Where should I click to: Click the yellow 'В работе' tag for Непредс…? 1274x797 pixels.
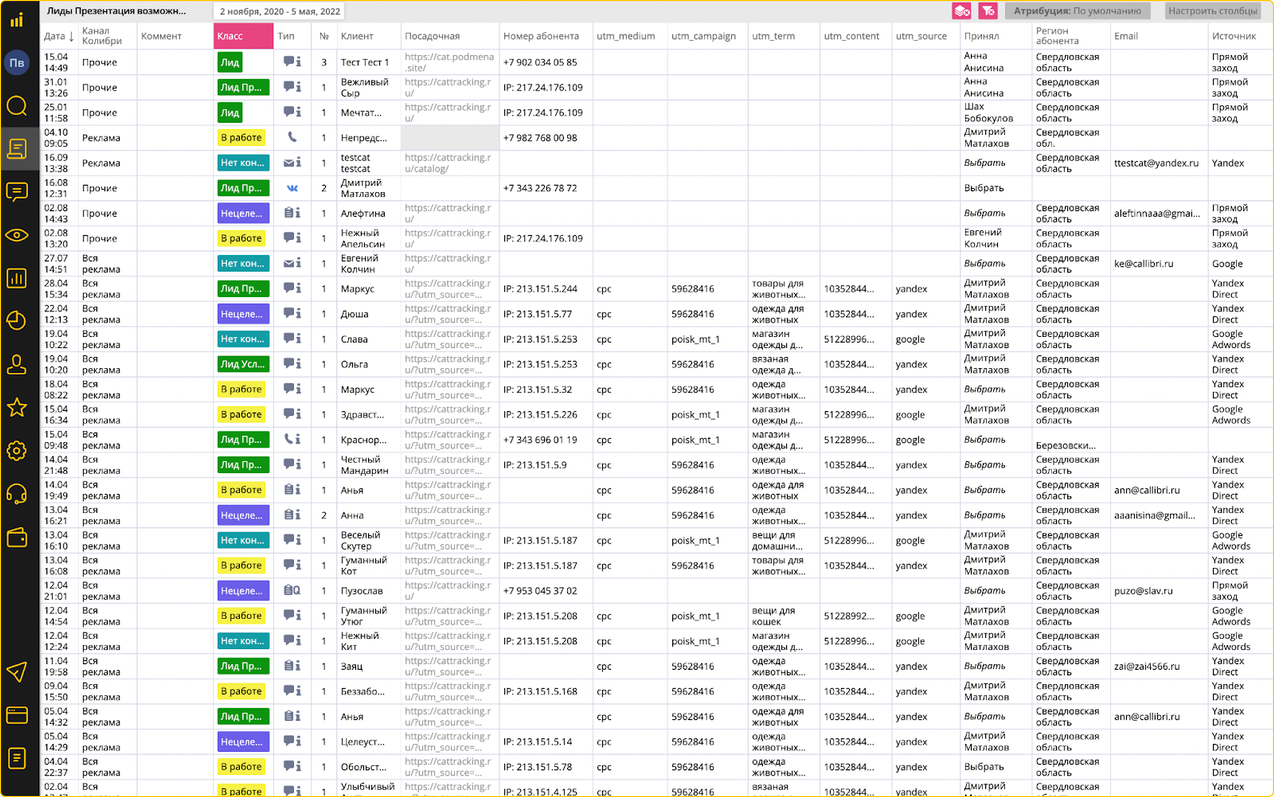pos(242,138)
